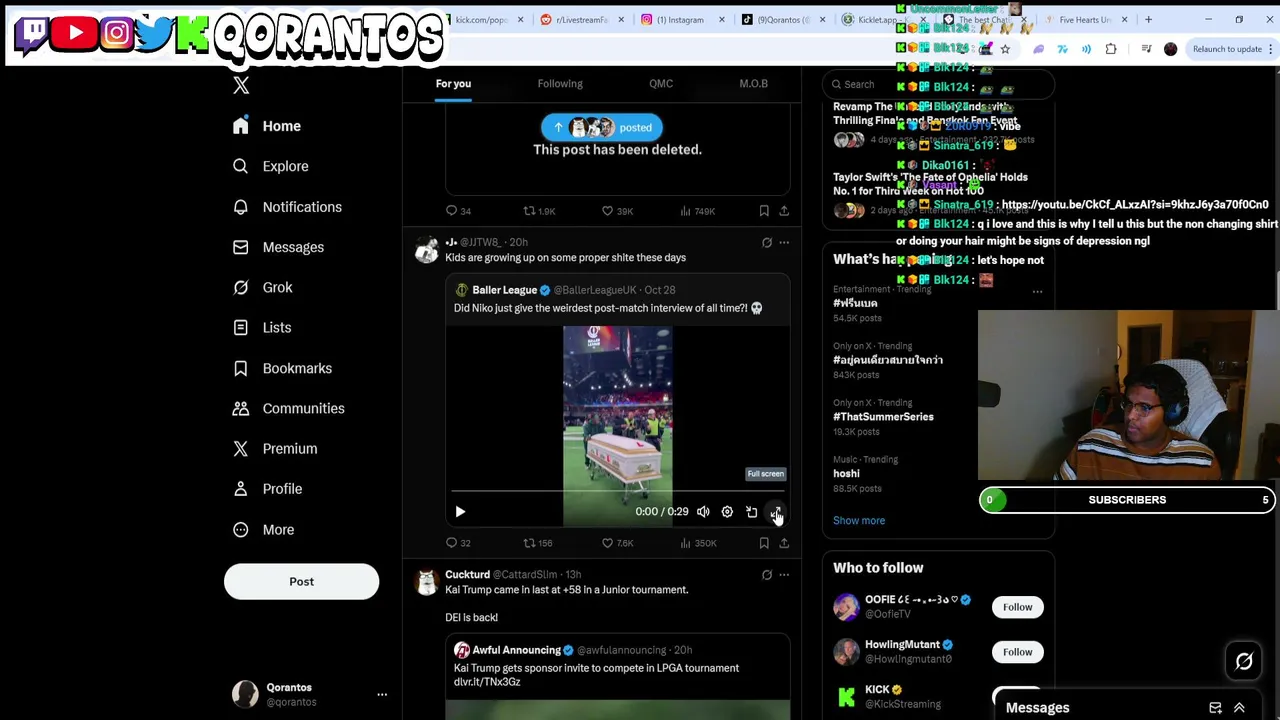Click Show more under trends
The height and width of the screenshot is (720, 1280).
pos(859,520)
